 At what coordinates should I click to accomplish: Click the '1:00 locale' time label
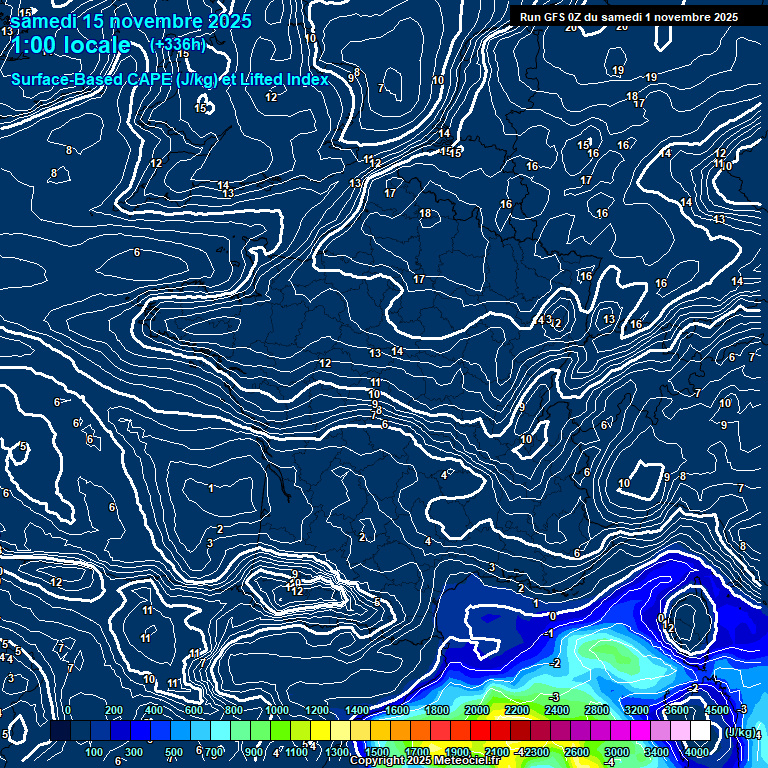coord(71,45)
